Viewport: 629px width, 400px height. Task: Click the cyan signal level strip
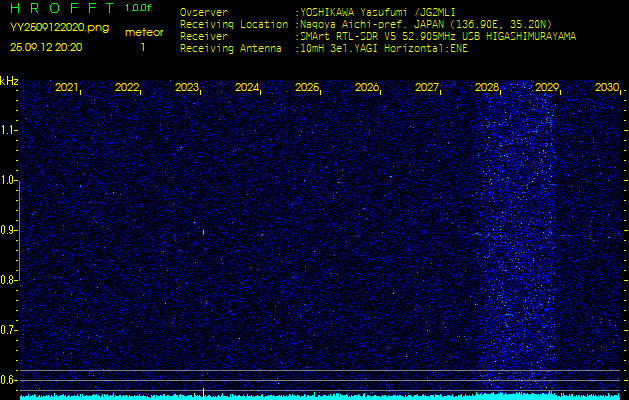321,397
